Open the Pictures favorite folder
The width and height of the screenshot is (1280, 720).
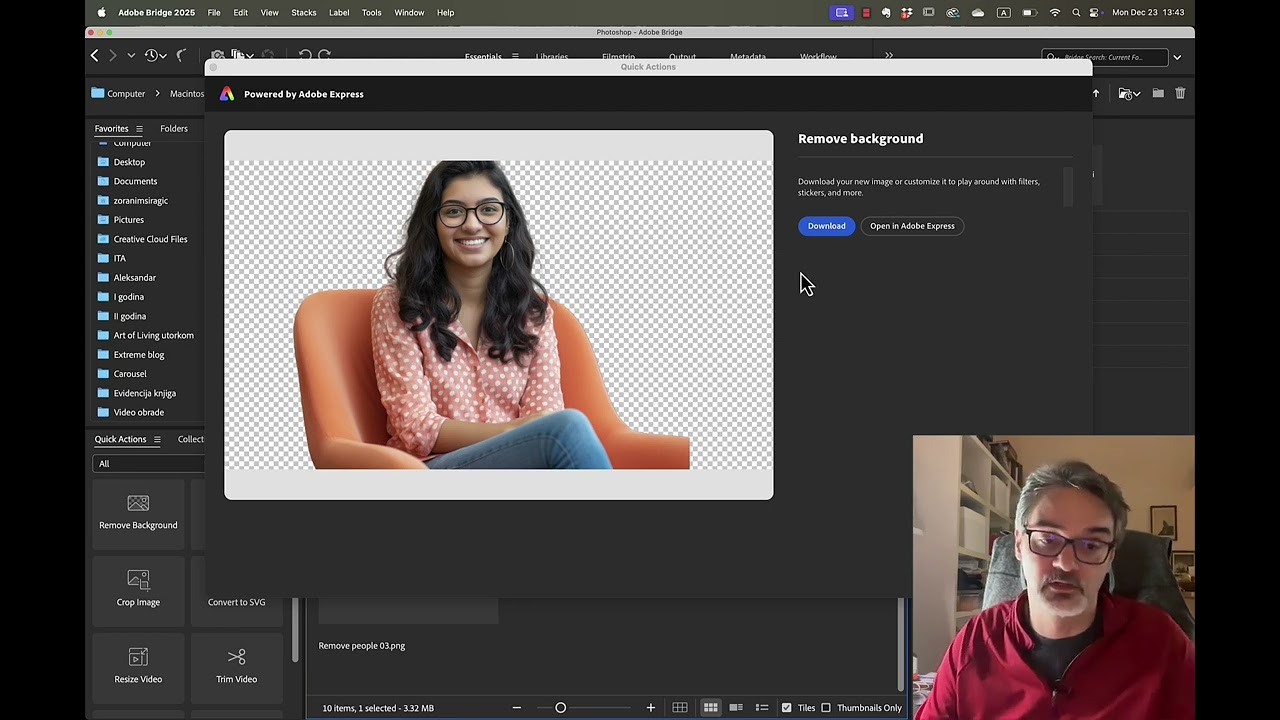(x=128, y=219)
